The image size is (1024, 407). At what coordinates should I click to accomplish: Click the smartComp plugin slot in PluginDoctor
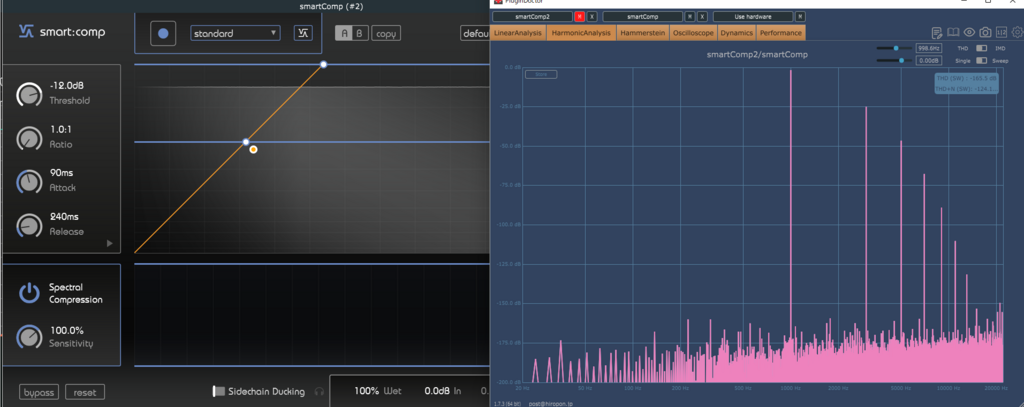click(x=643, y=16)
